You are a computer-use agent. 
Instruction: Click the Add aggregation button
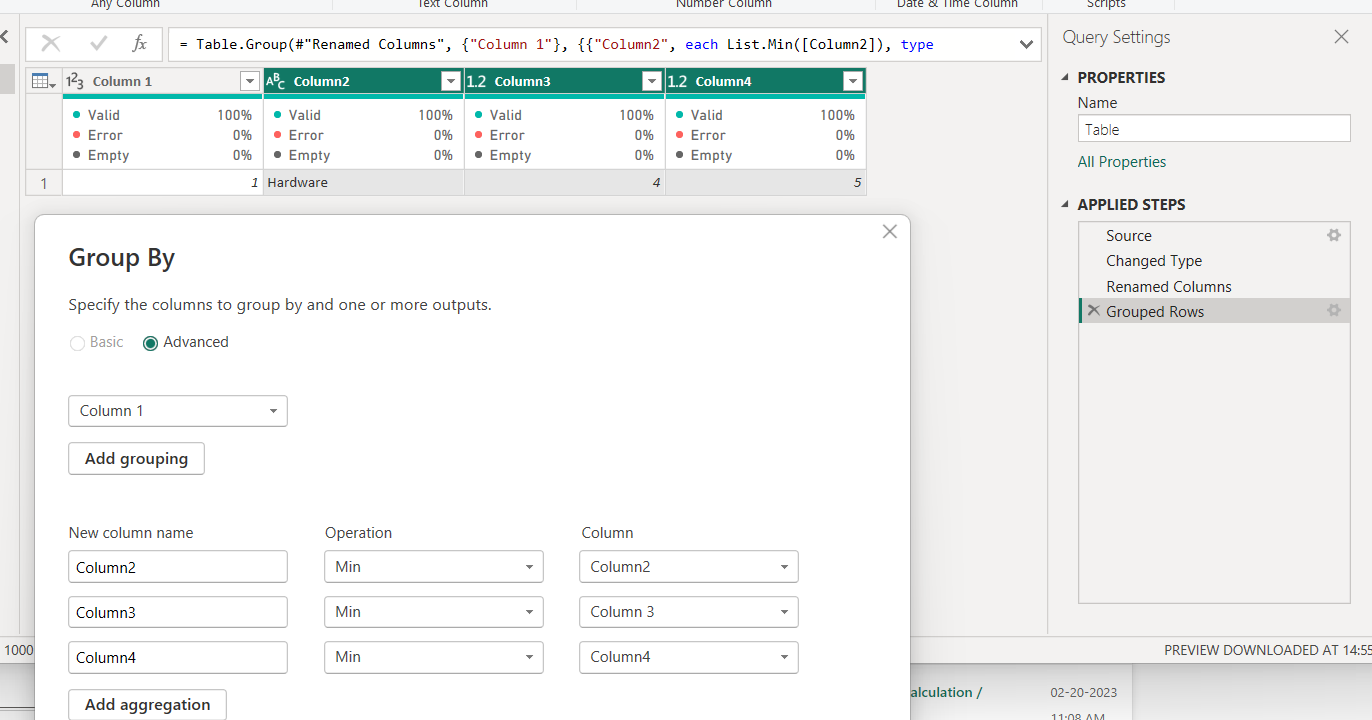147,705
